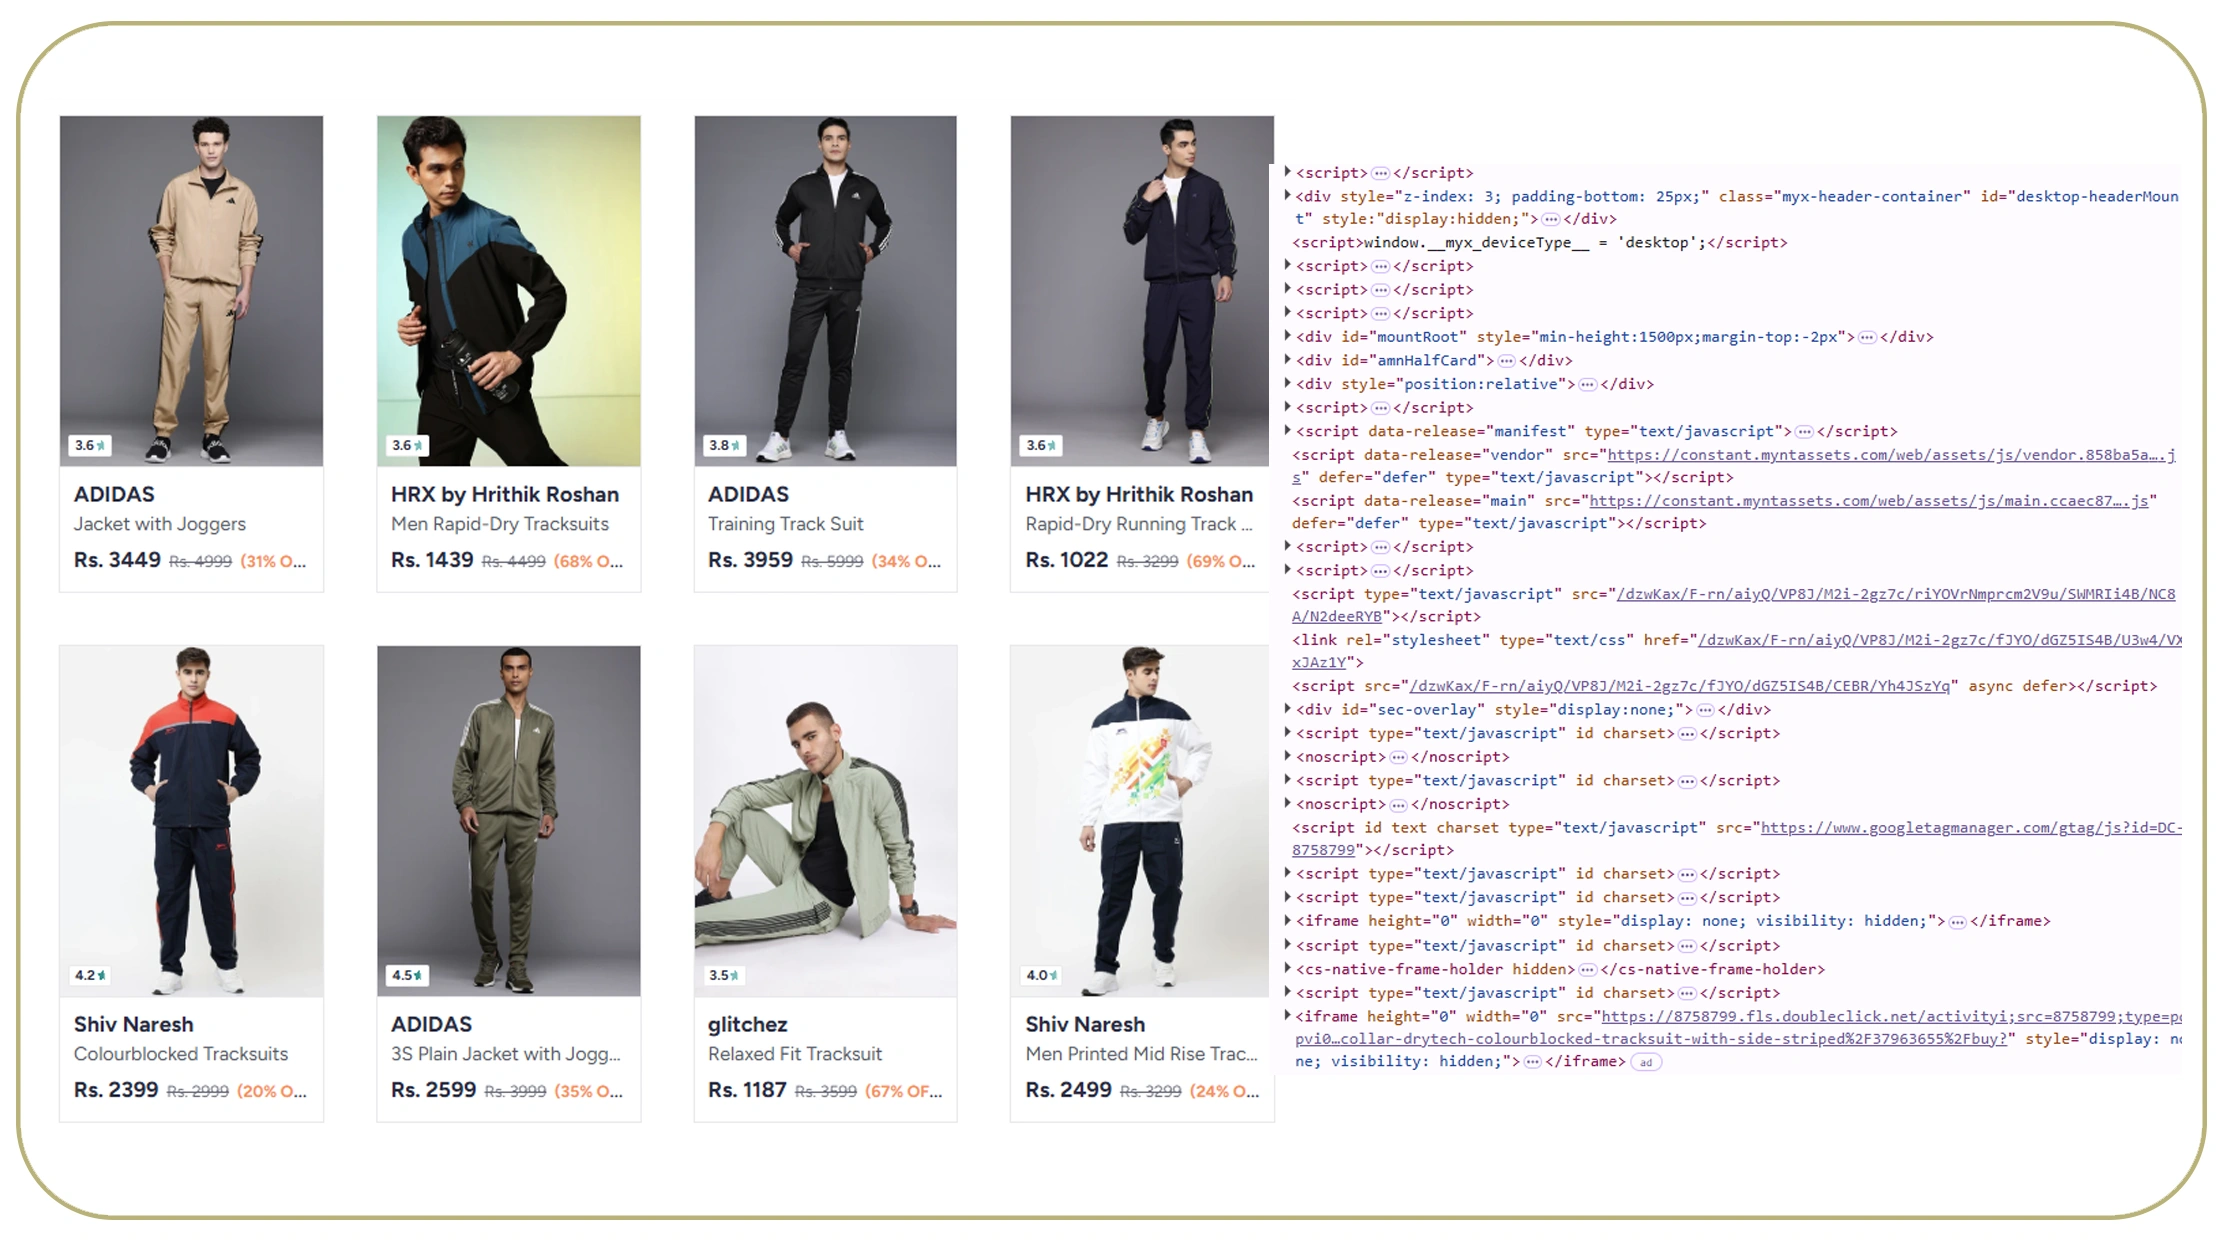Click the 4.5 rating badge on ADIDAS 3S Plain Jacket

pos(407,975)
